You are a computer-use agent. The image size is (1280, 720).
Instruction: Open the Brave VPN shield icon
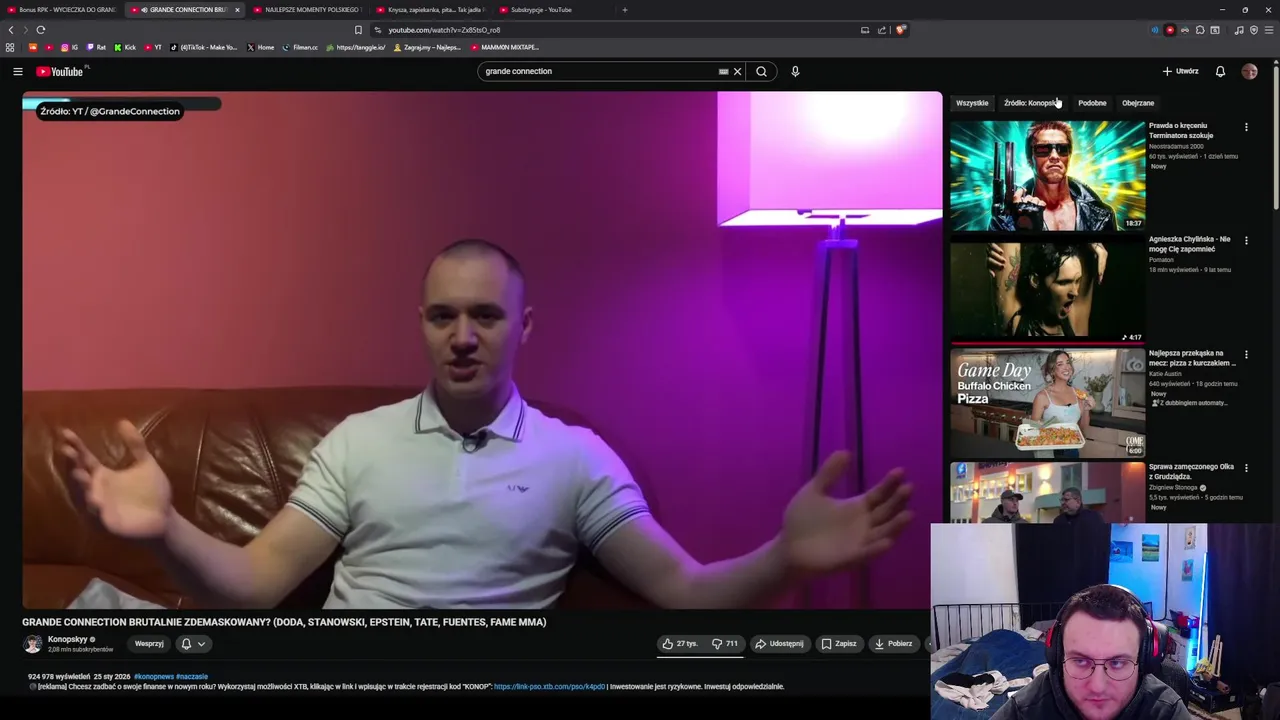[1254, 30]
